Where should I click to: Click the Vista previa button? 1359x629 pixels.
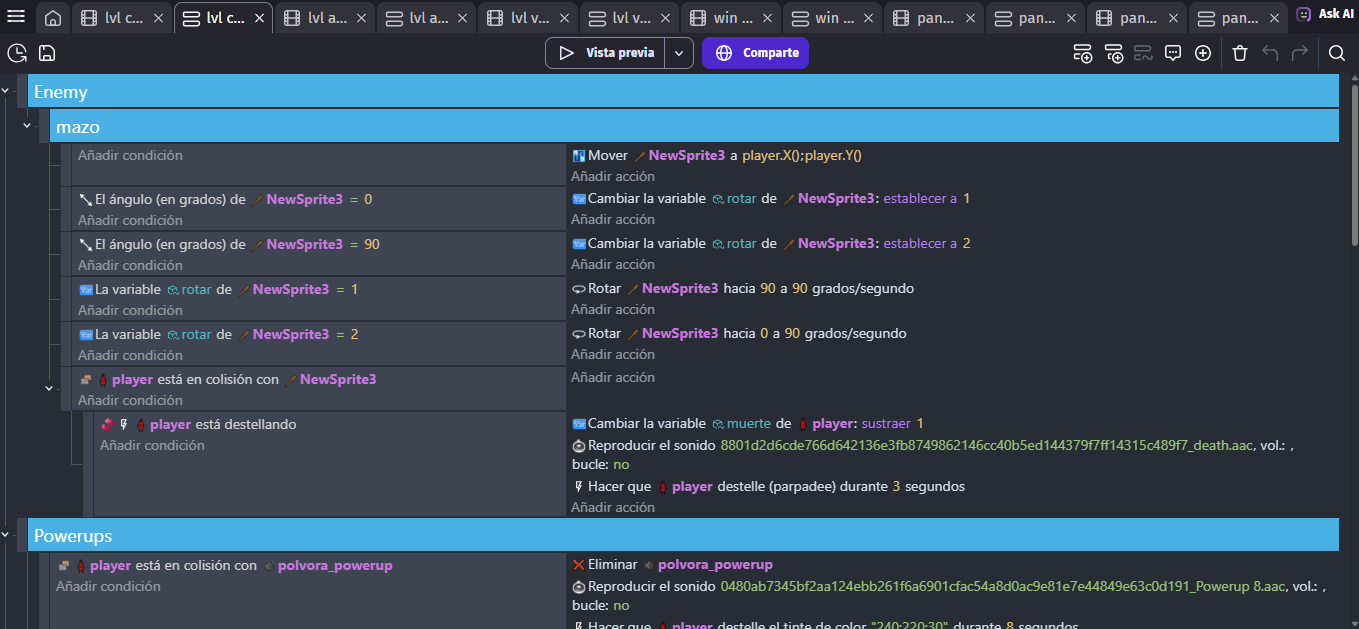(608, 53)
